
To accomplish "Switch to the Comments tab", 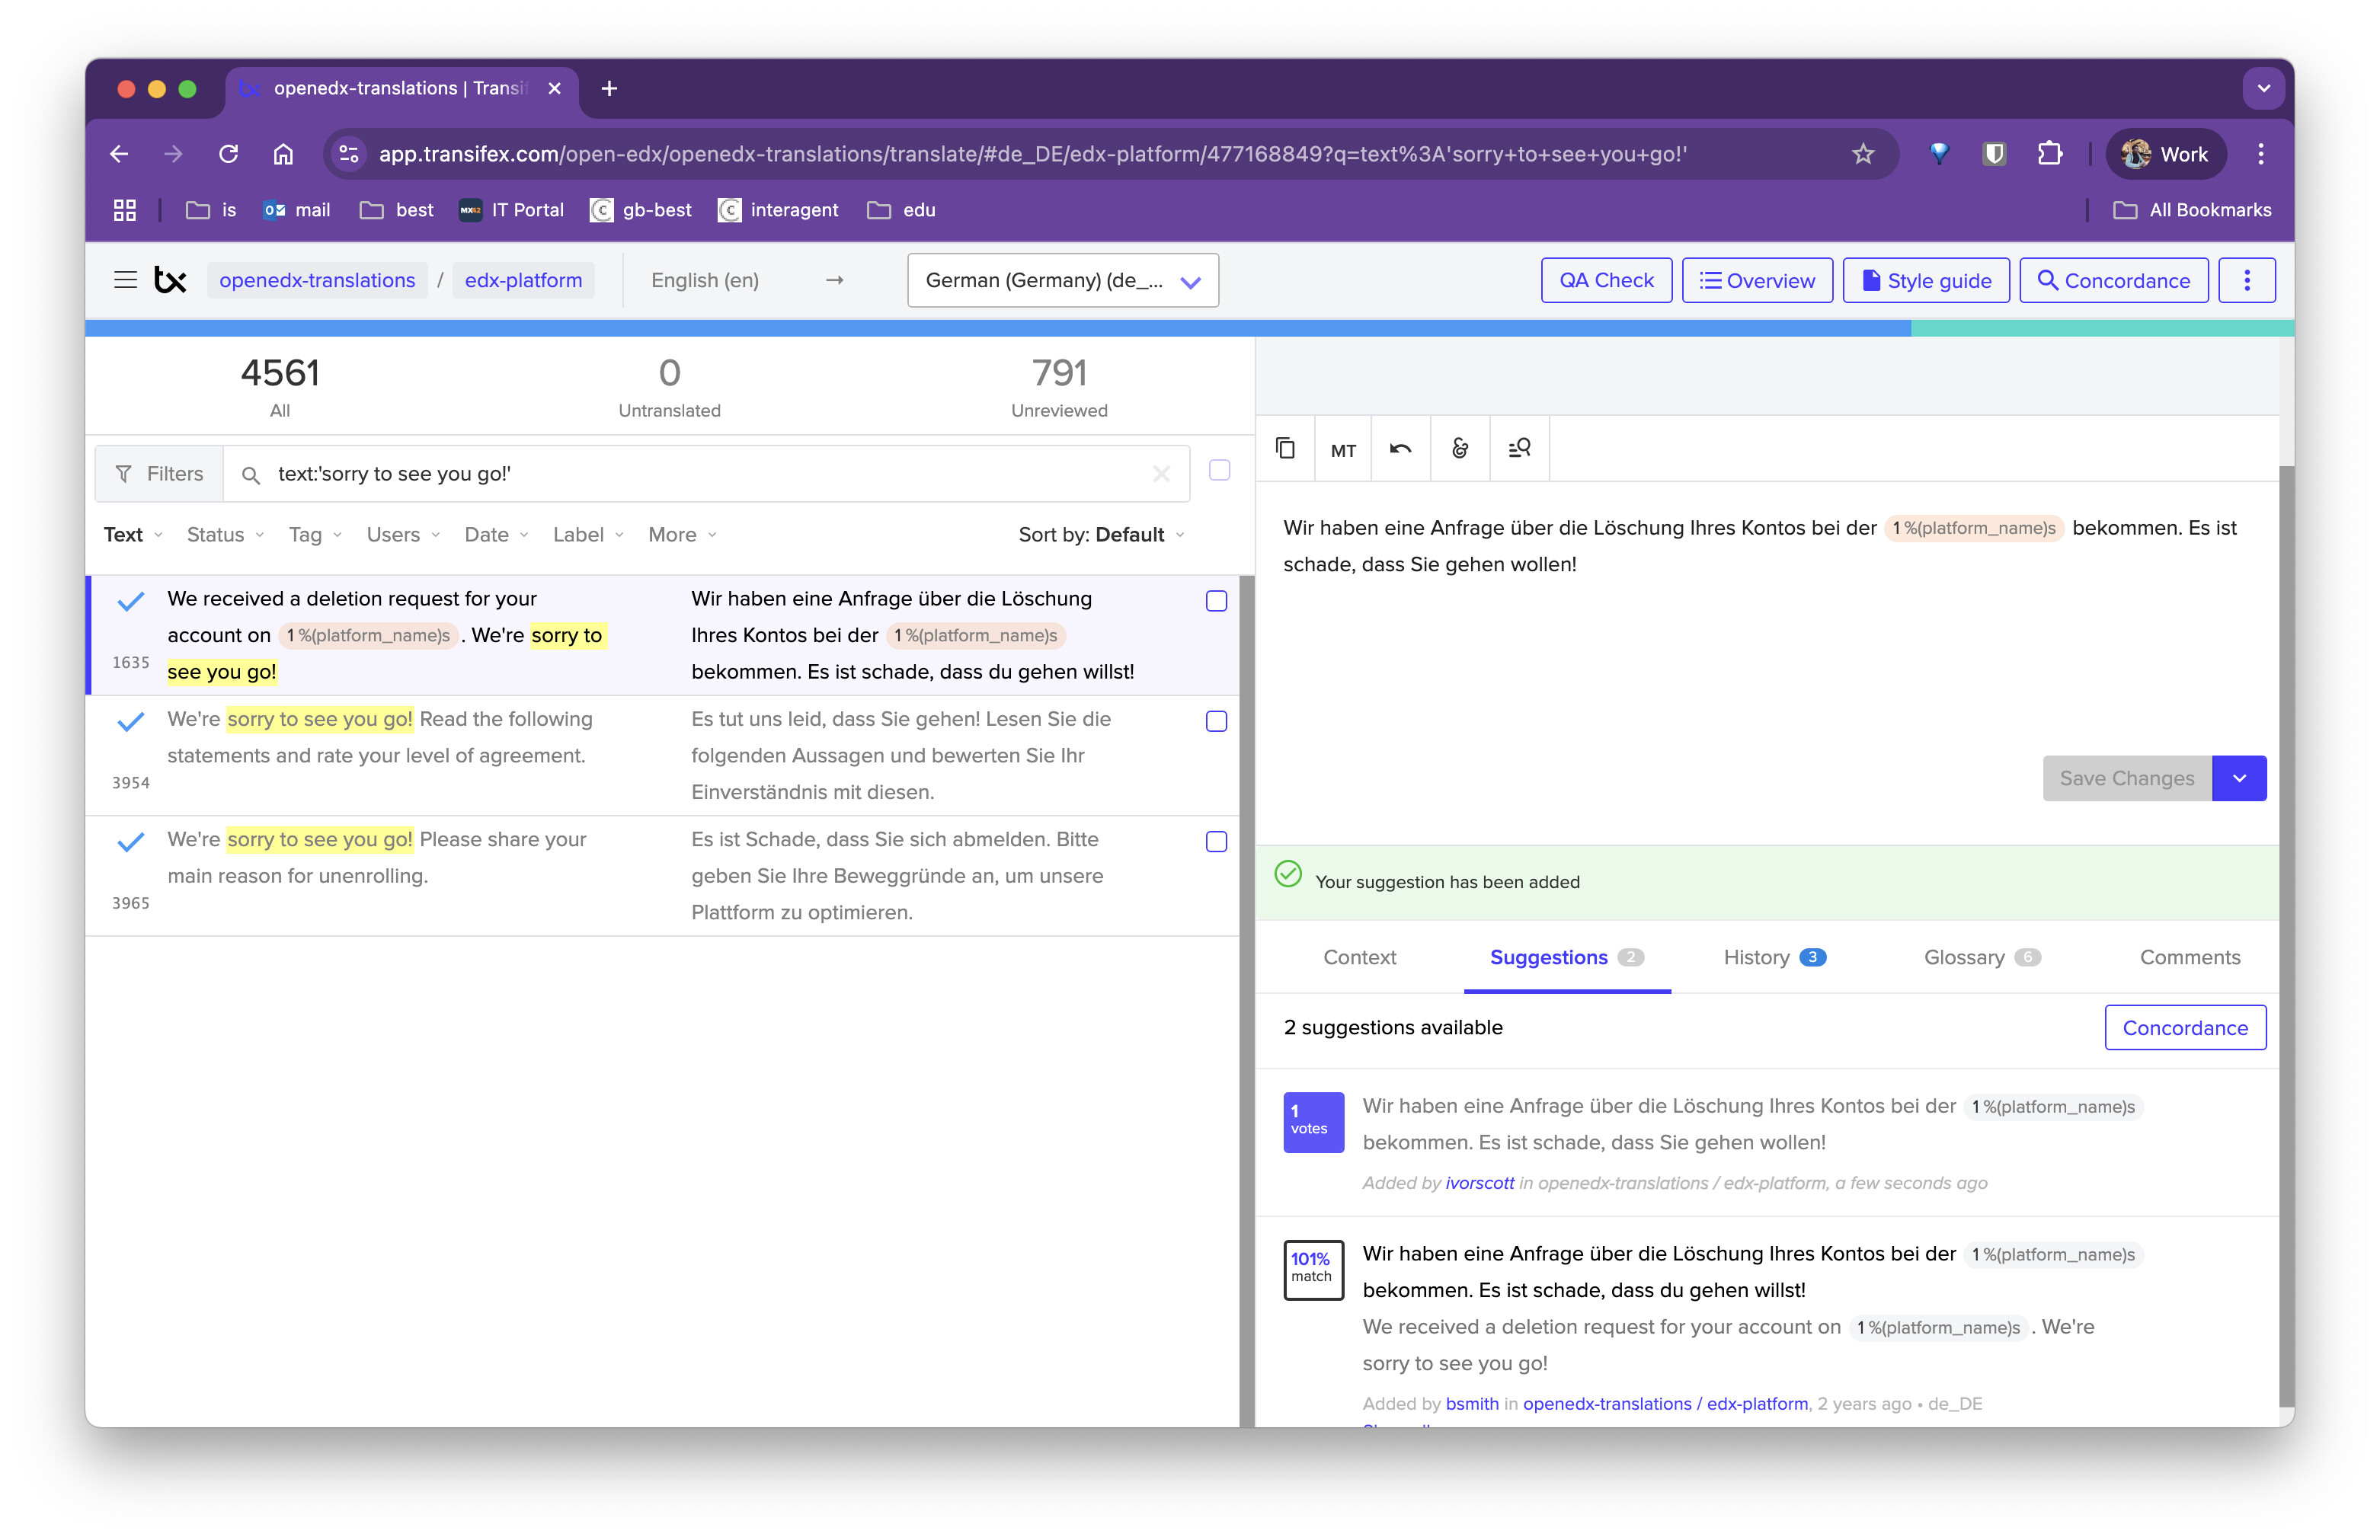I will [x=2189, y=957].
